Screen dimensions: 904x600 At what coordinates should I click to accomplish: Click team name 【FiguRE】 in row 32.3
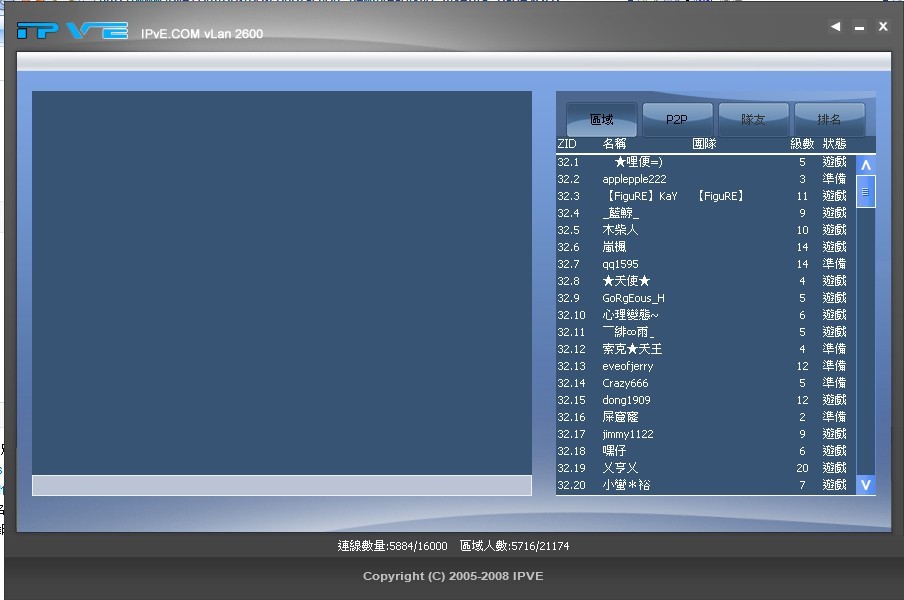721,196
